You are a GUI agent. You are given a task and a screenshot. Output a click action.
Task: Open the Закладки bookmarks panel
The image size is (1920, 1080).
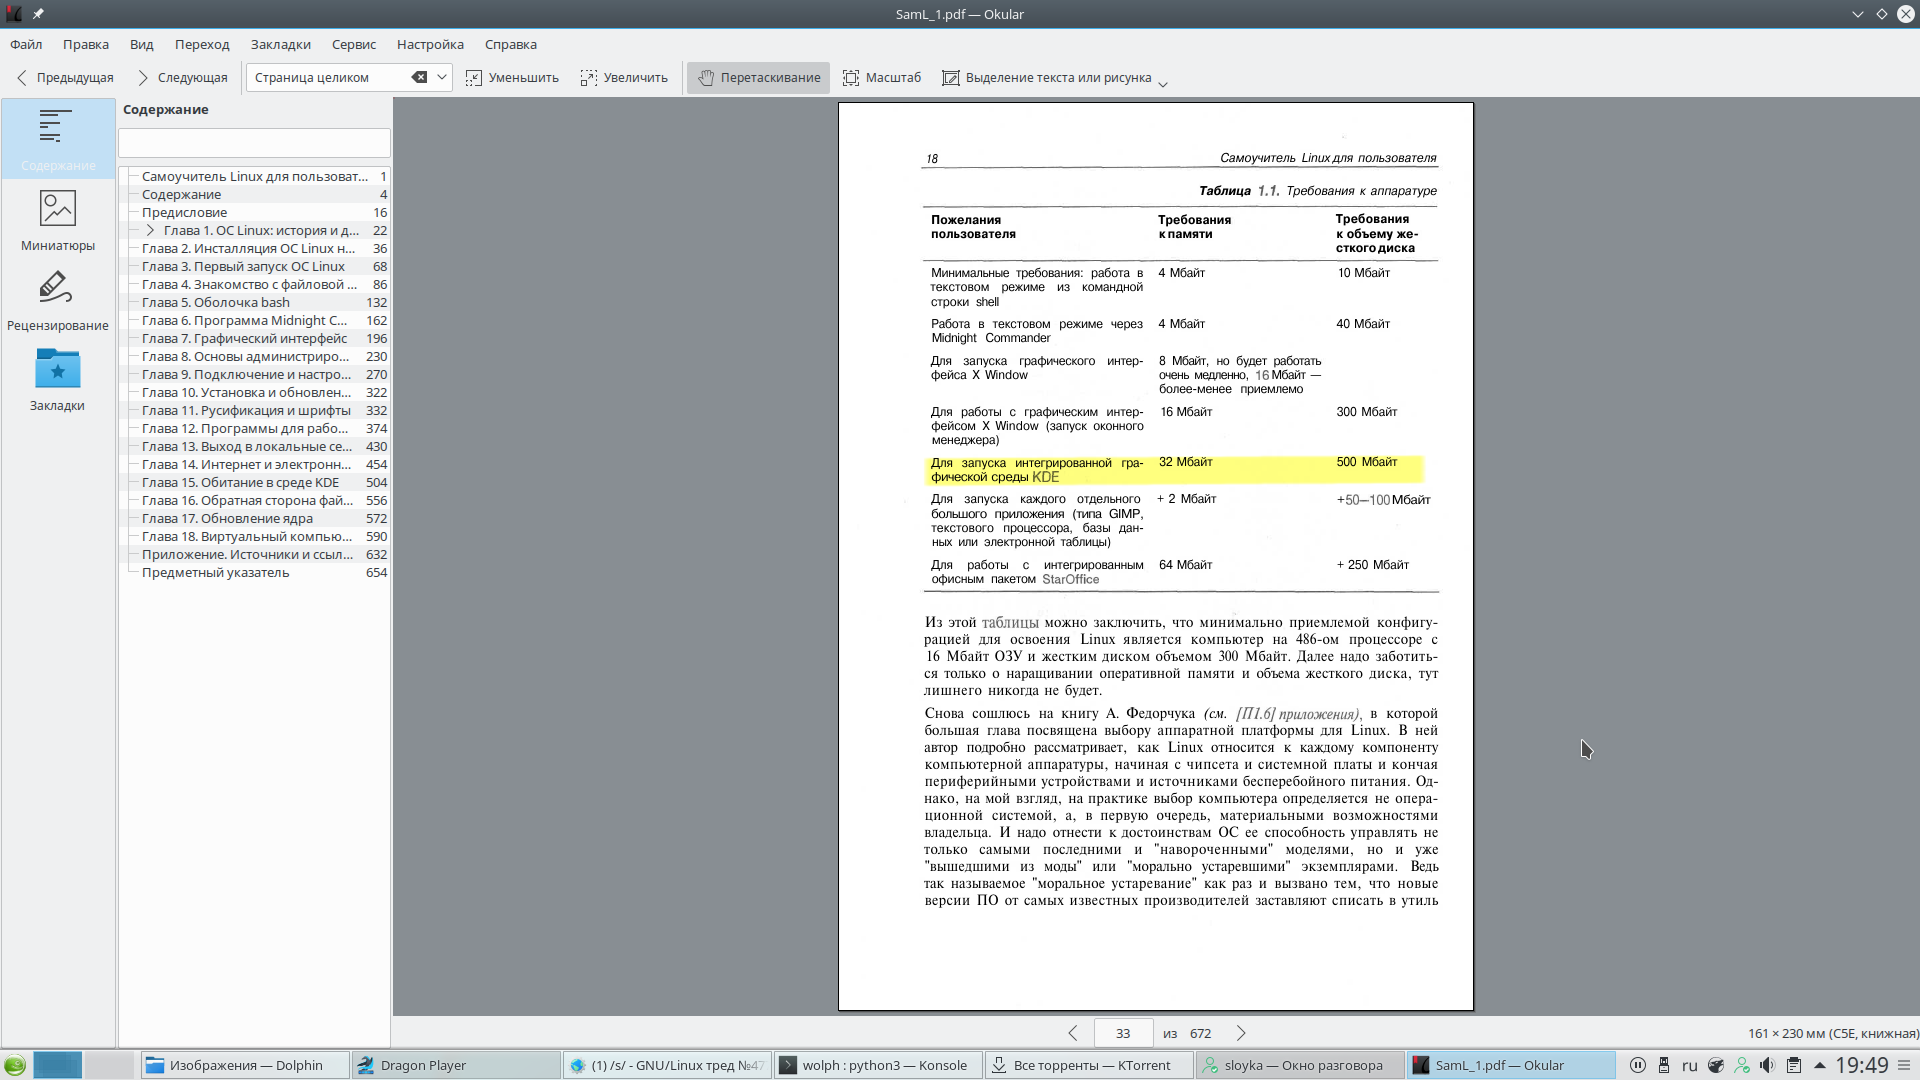coord(58,380)
